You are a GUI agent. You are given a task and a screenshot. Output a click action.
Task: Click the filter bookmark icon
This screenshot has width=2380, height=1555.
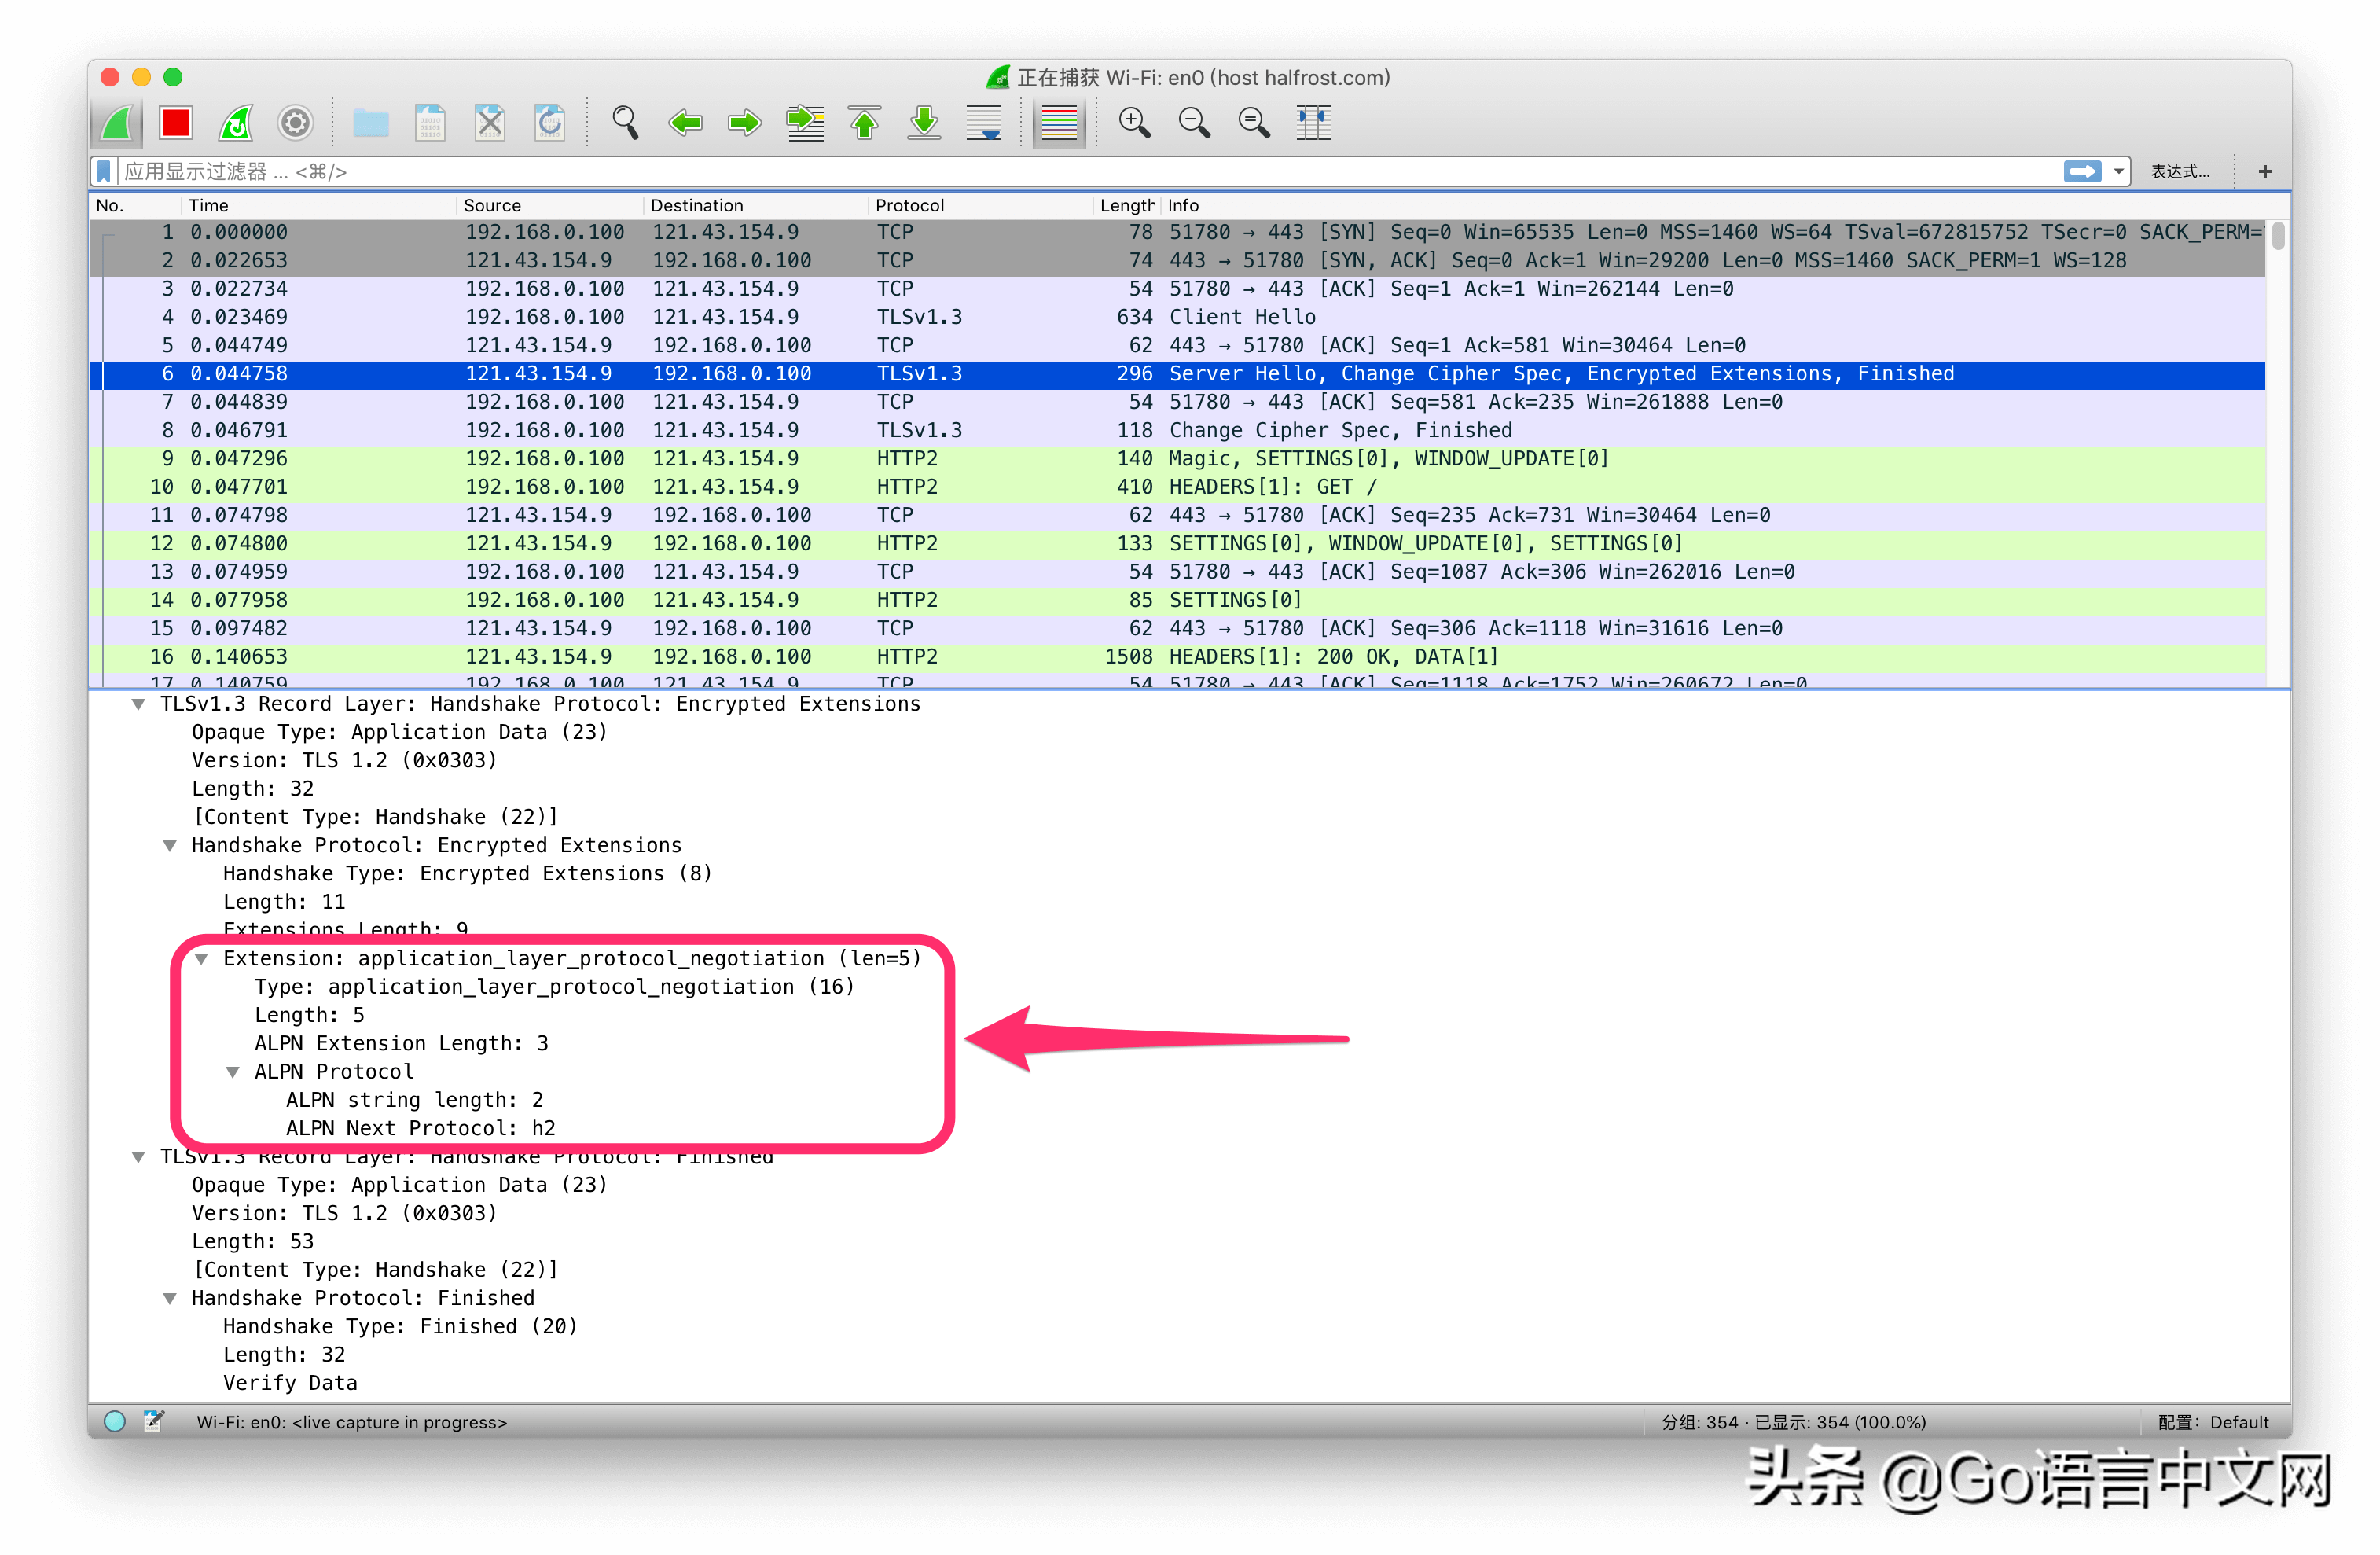104,172
